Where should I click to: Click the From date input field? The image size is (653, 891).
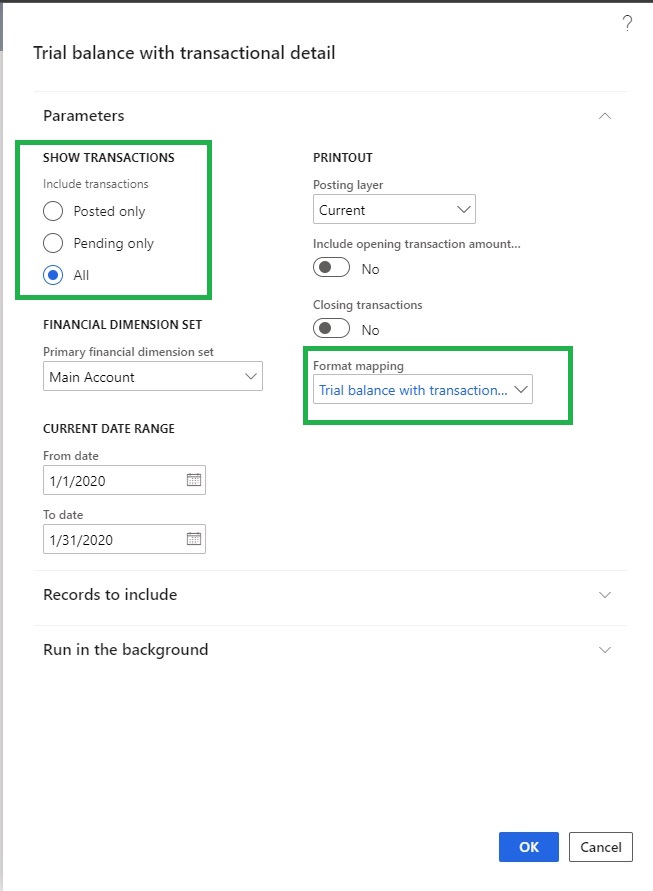(x=112, y=480)
